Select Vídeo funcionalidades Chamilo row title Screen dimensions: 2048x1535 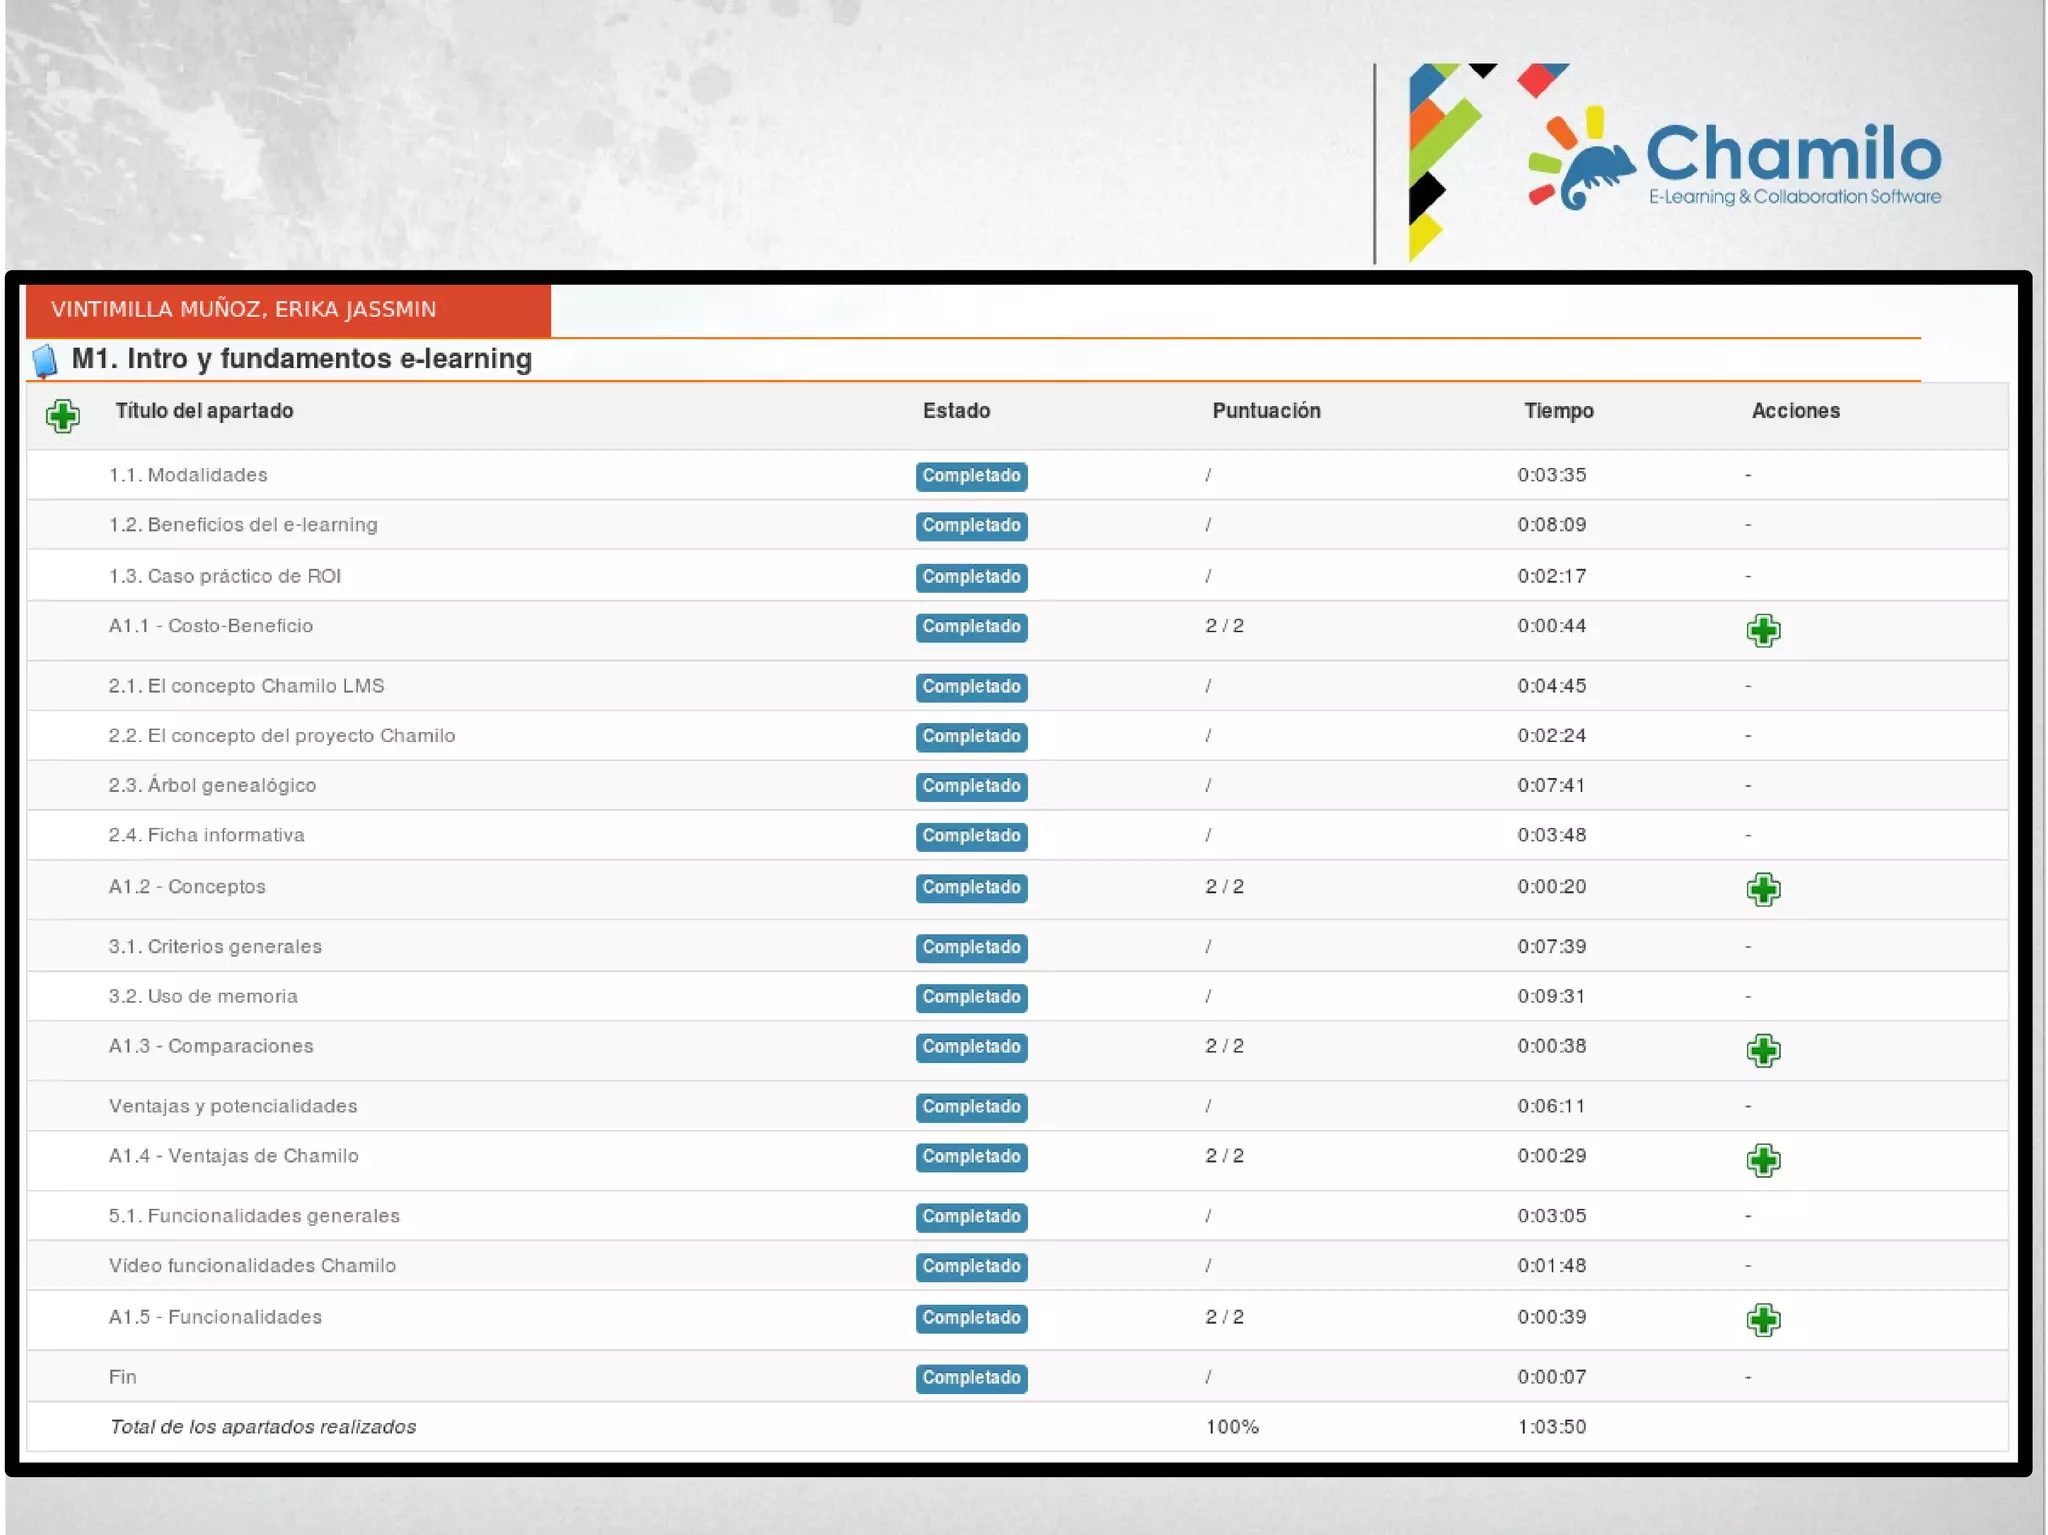(252, 1266)
